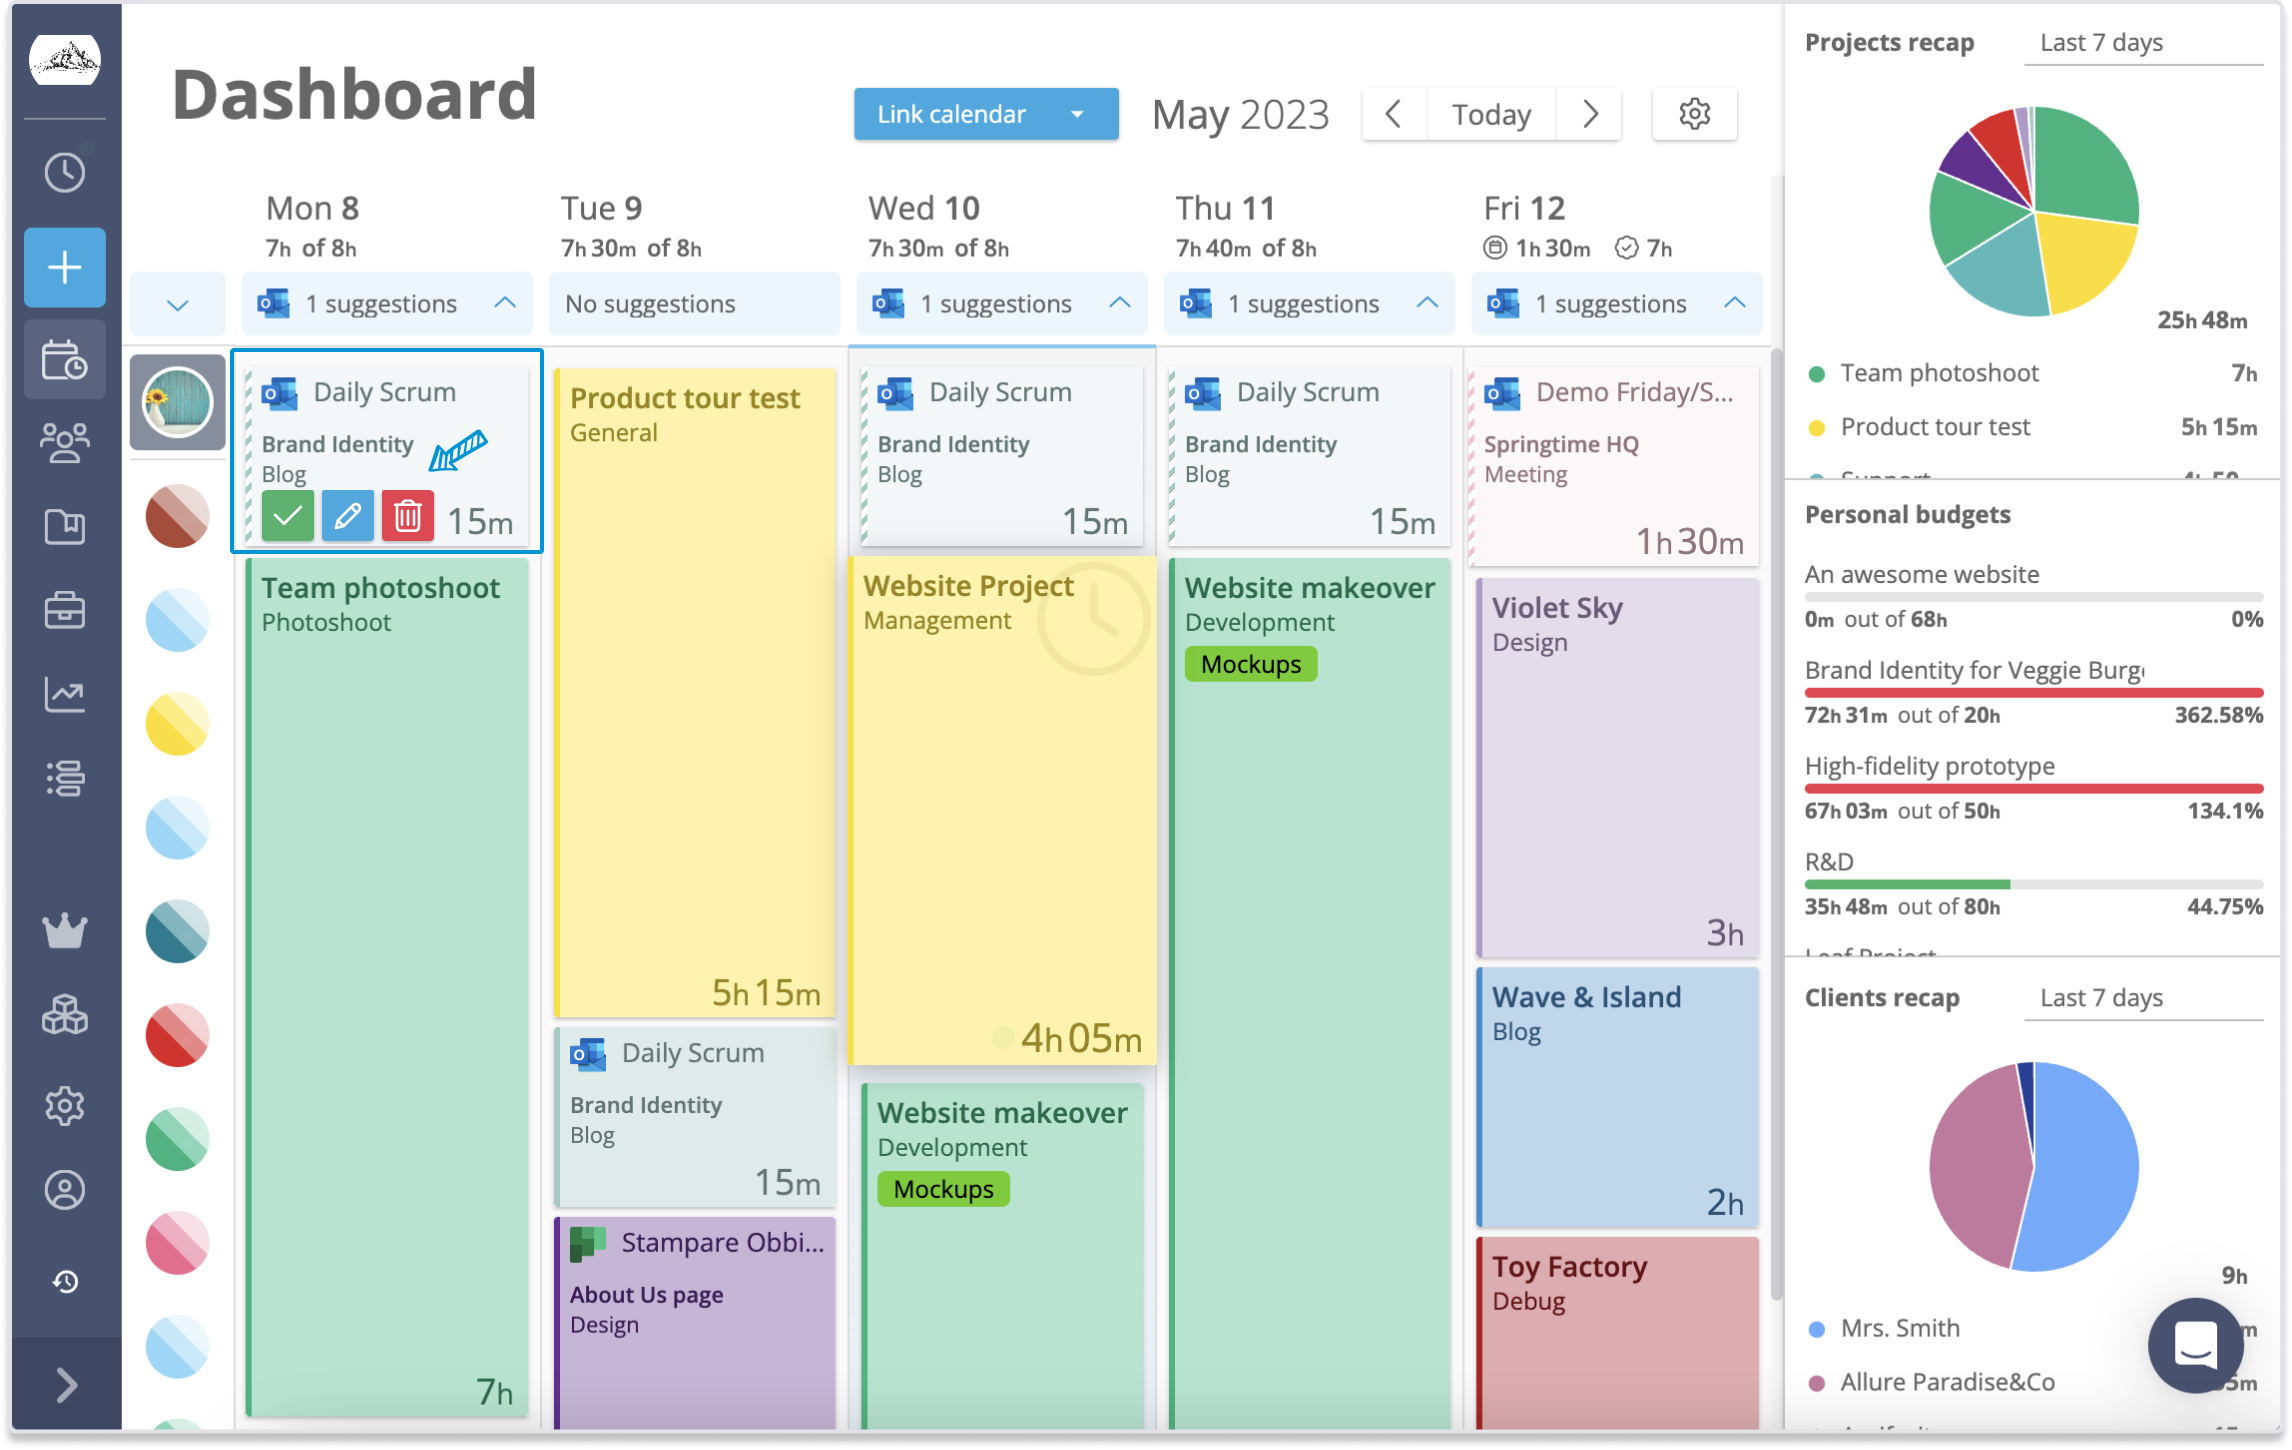The width and height of the screenshot is (2292, 1450).
Task: Go to the next week arrow
Action: 1590,114
